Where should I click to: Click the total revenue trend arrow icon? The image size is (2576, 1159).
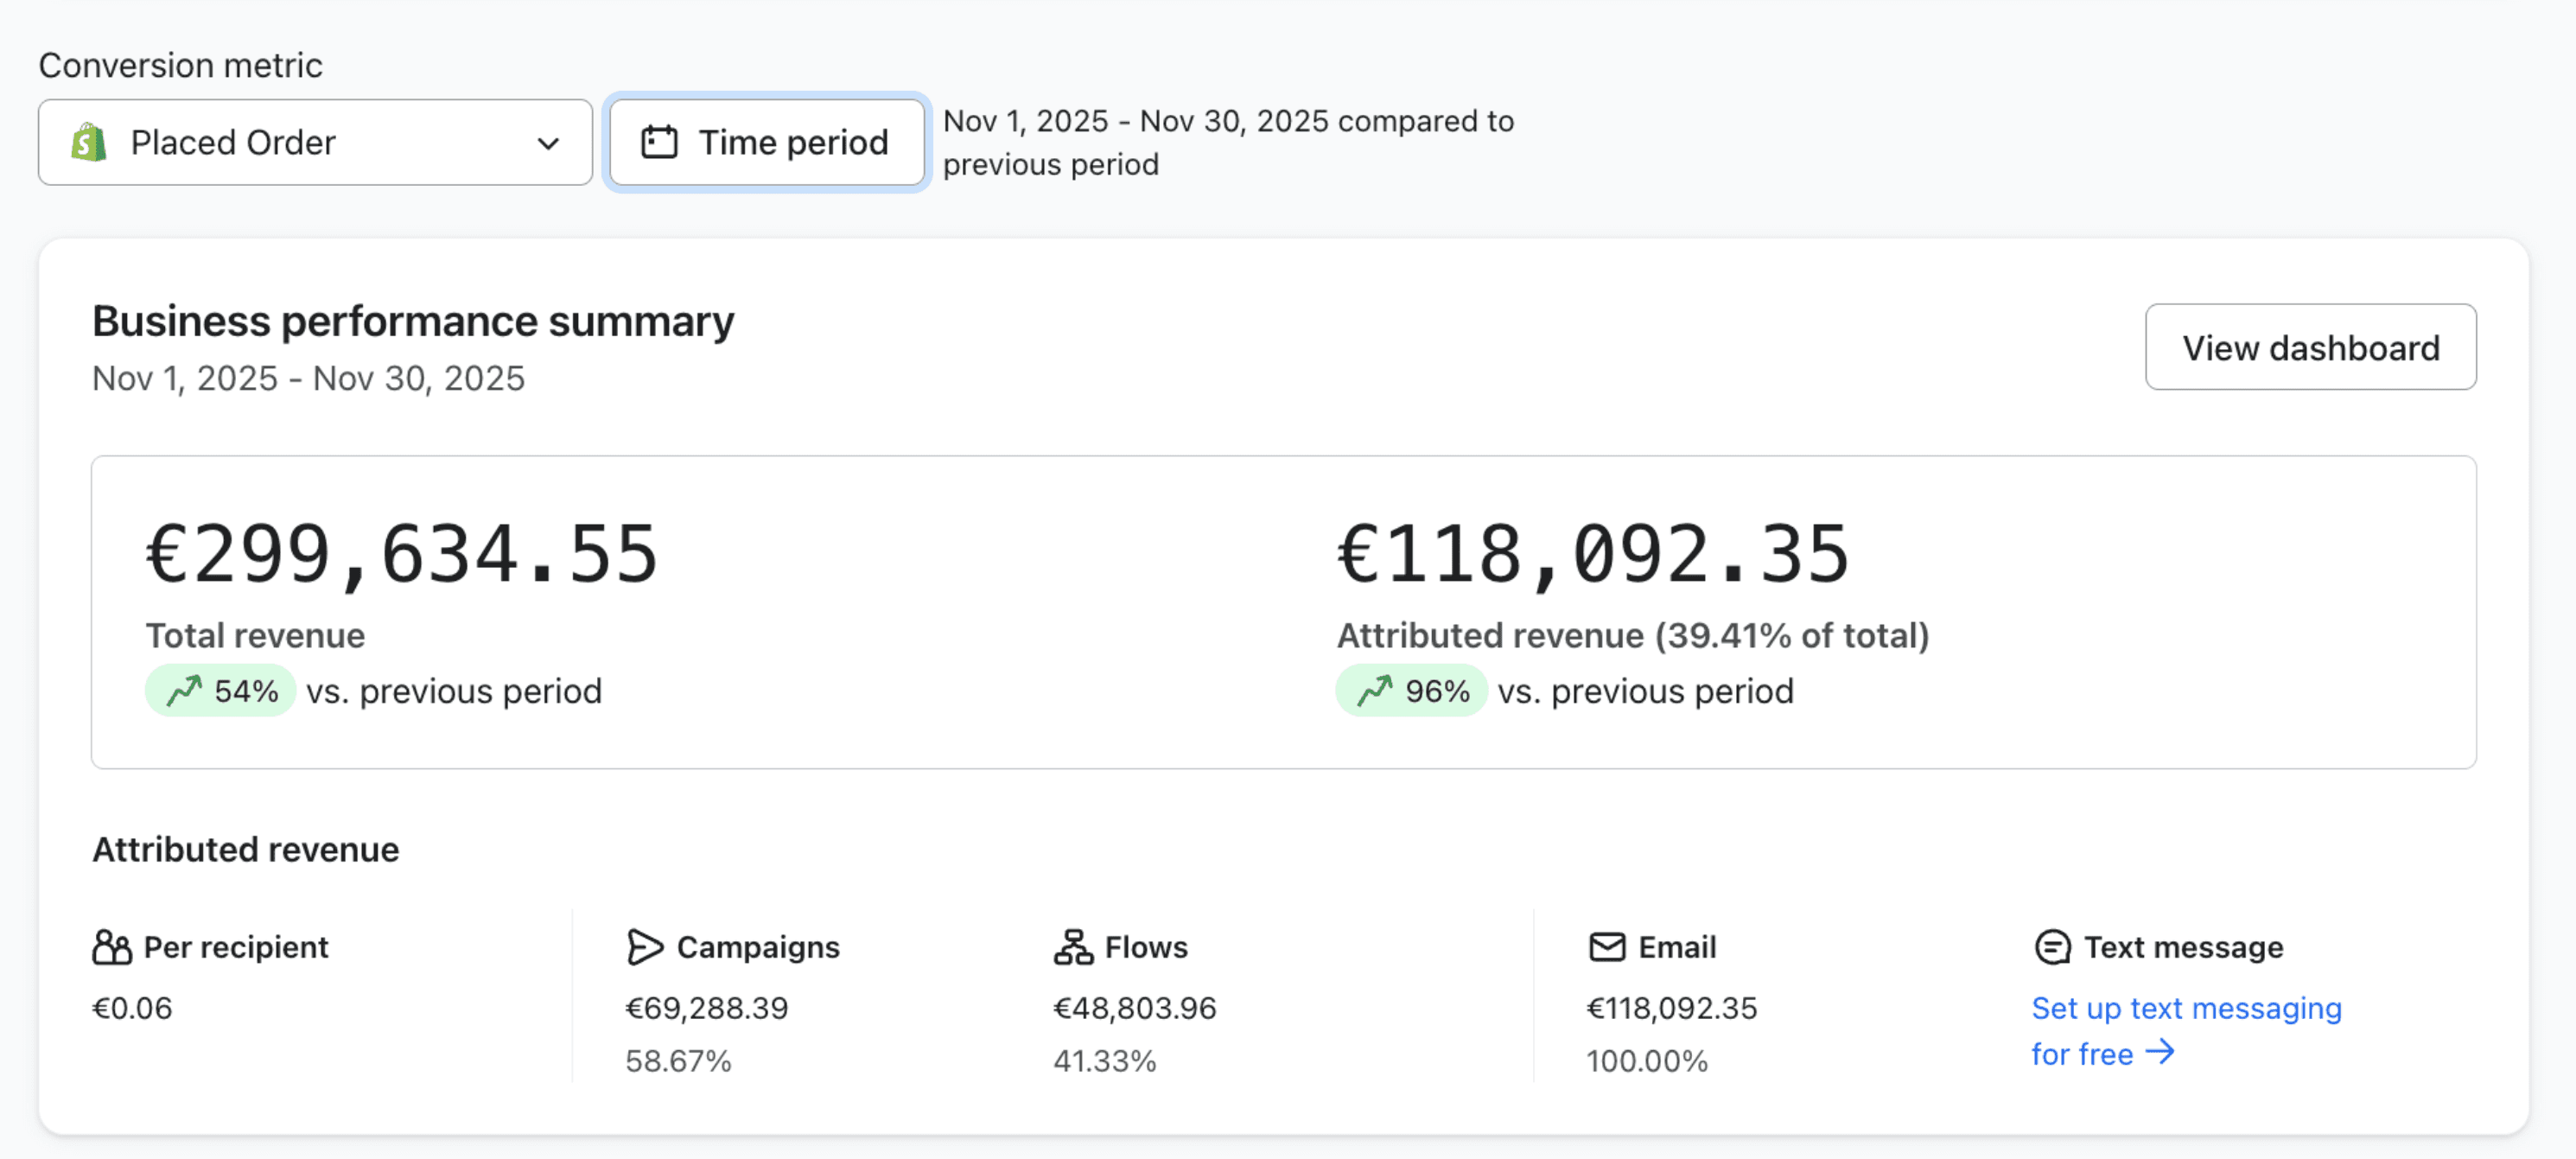[x=184, y=690]
